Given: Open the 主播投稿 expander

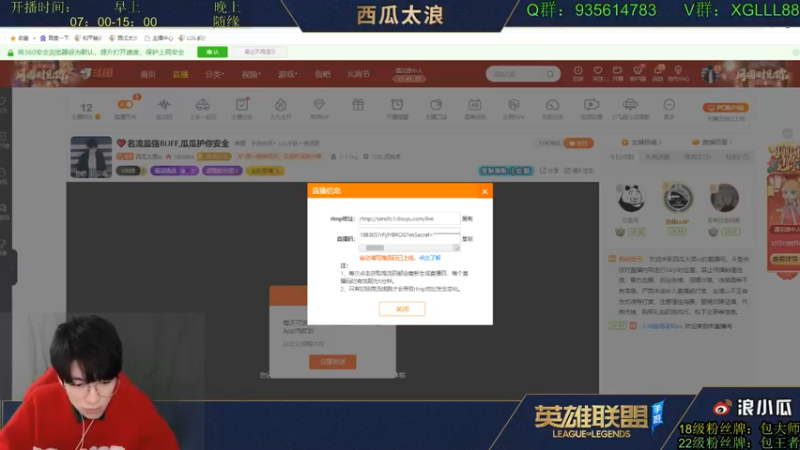Looking at the screenshot, I should click(641, 142).
